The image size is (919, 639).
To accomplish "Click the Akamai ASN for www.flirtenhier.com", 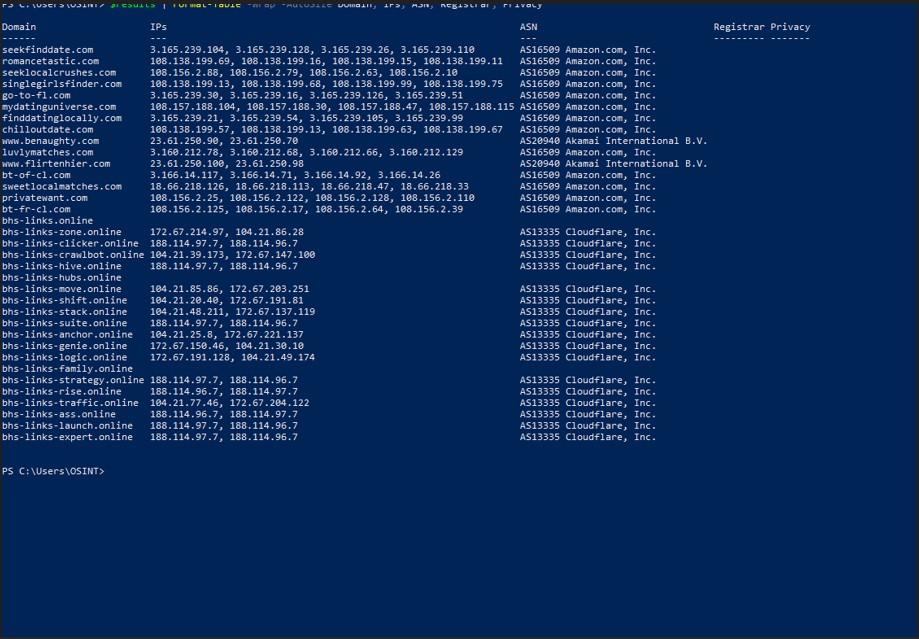I will (613, 163).
